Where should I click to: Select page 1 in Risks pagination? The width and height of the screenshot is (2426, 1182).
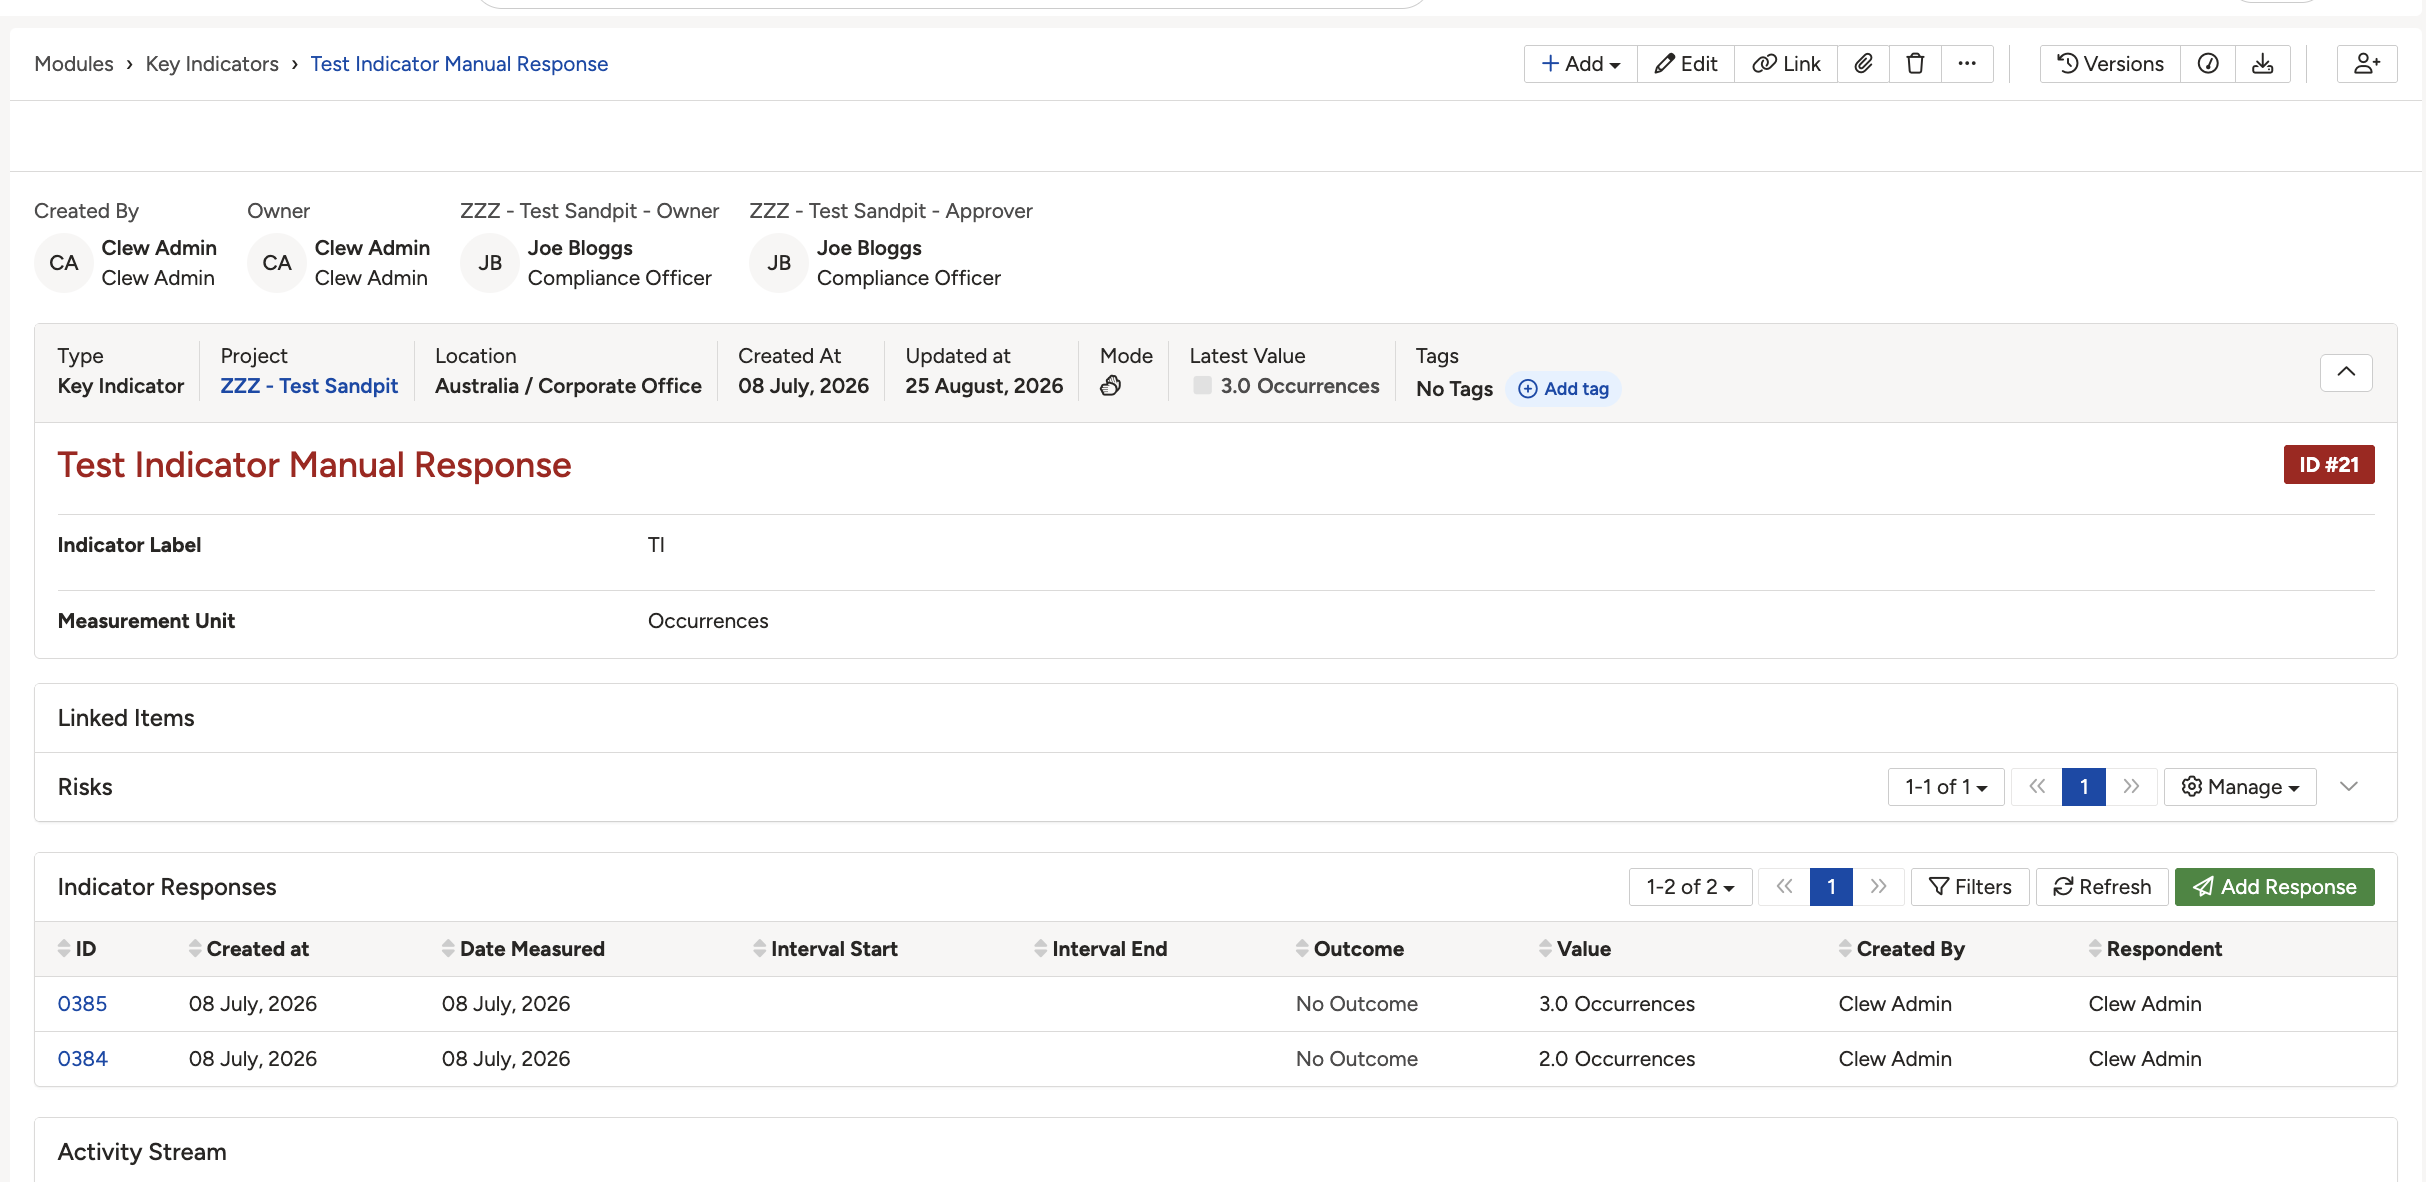pos(2084,787)
